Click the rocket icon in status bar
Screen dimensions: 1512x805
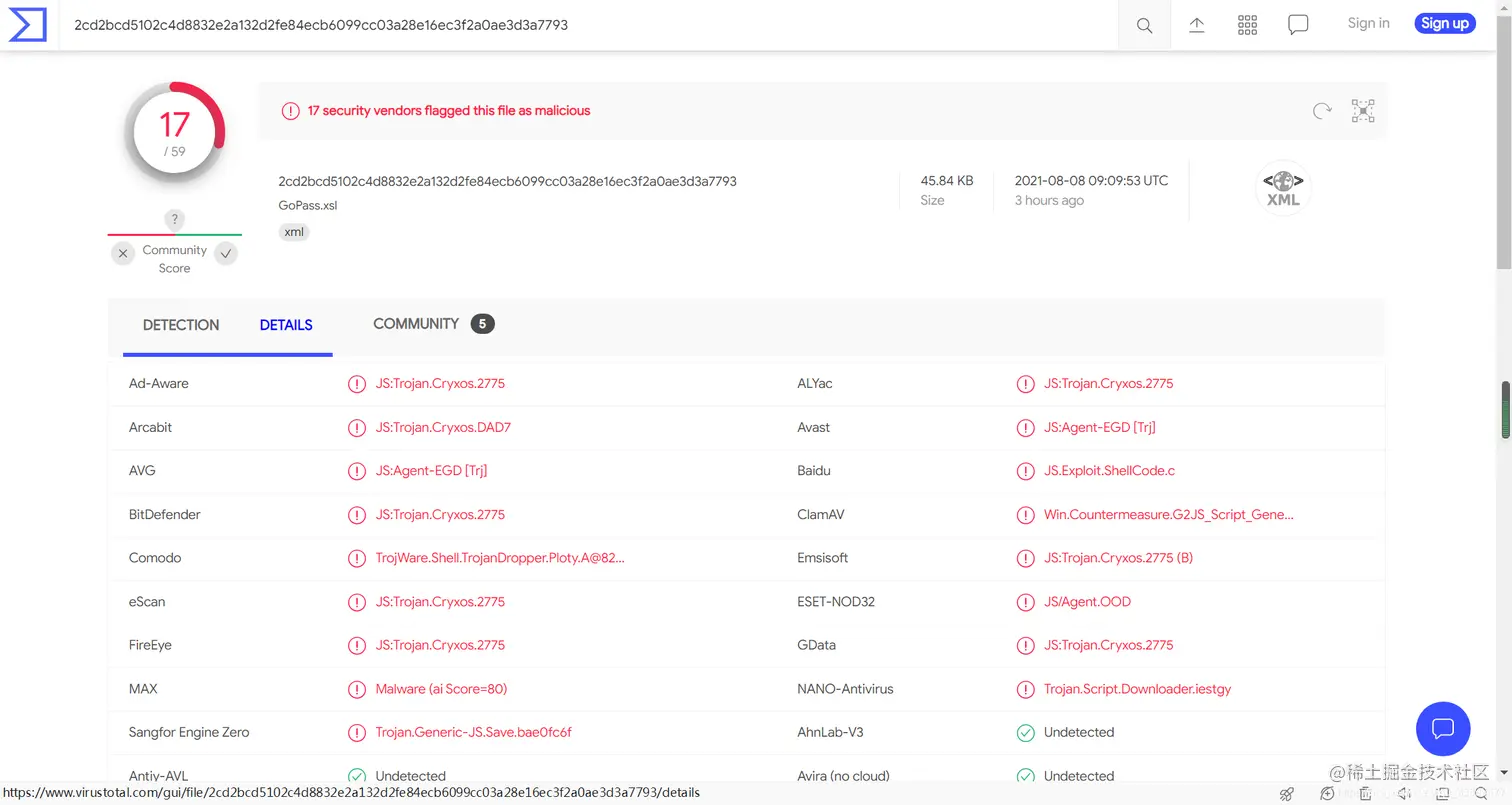tap(1287, 794)
